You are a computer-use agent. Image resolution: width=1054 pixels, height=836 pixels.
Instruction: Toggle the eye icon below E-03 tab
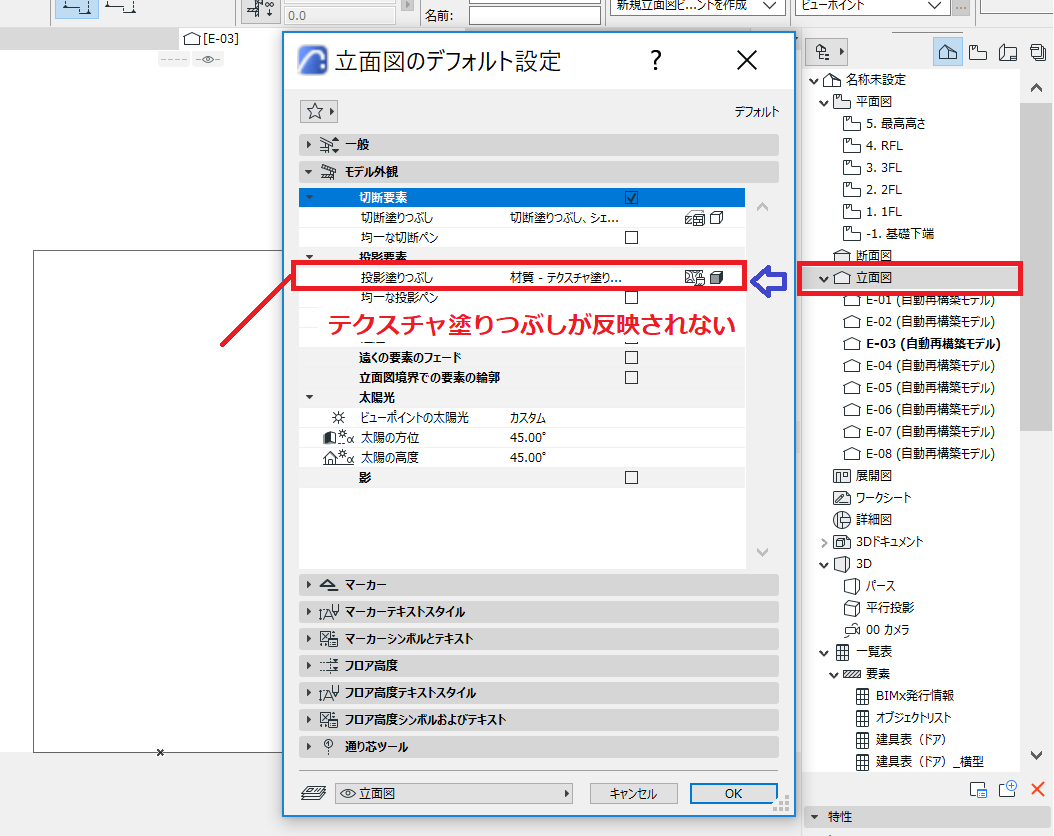click(208, 60)
